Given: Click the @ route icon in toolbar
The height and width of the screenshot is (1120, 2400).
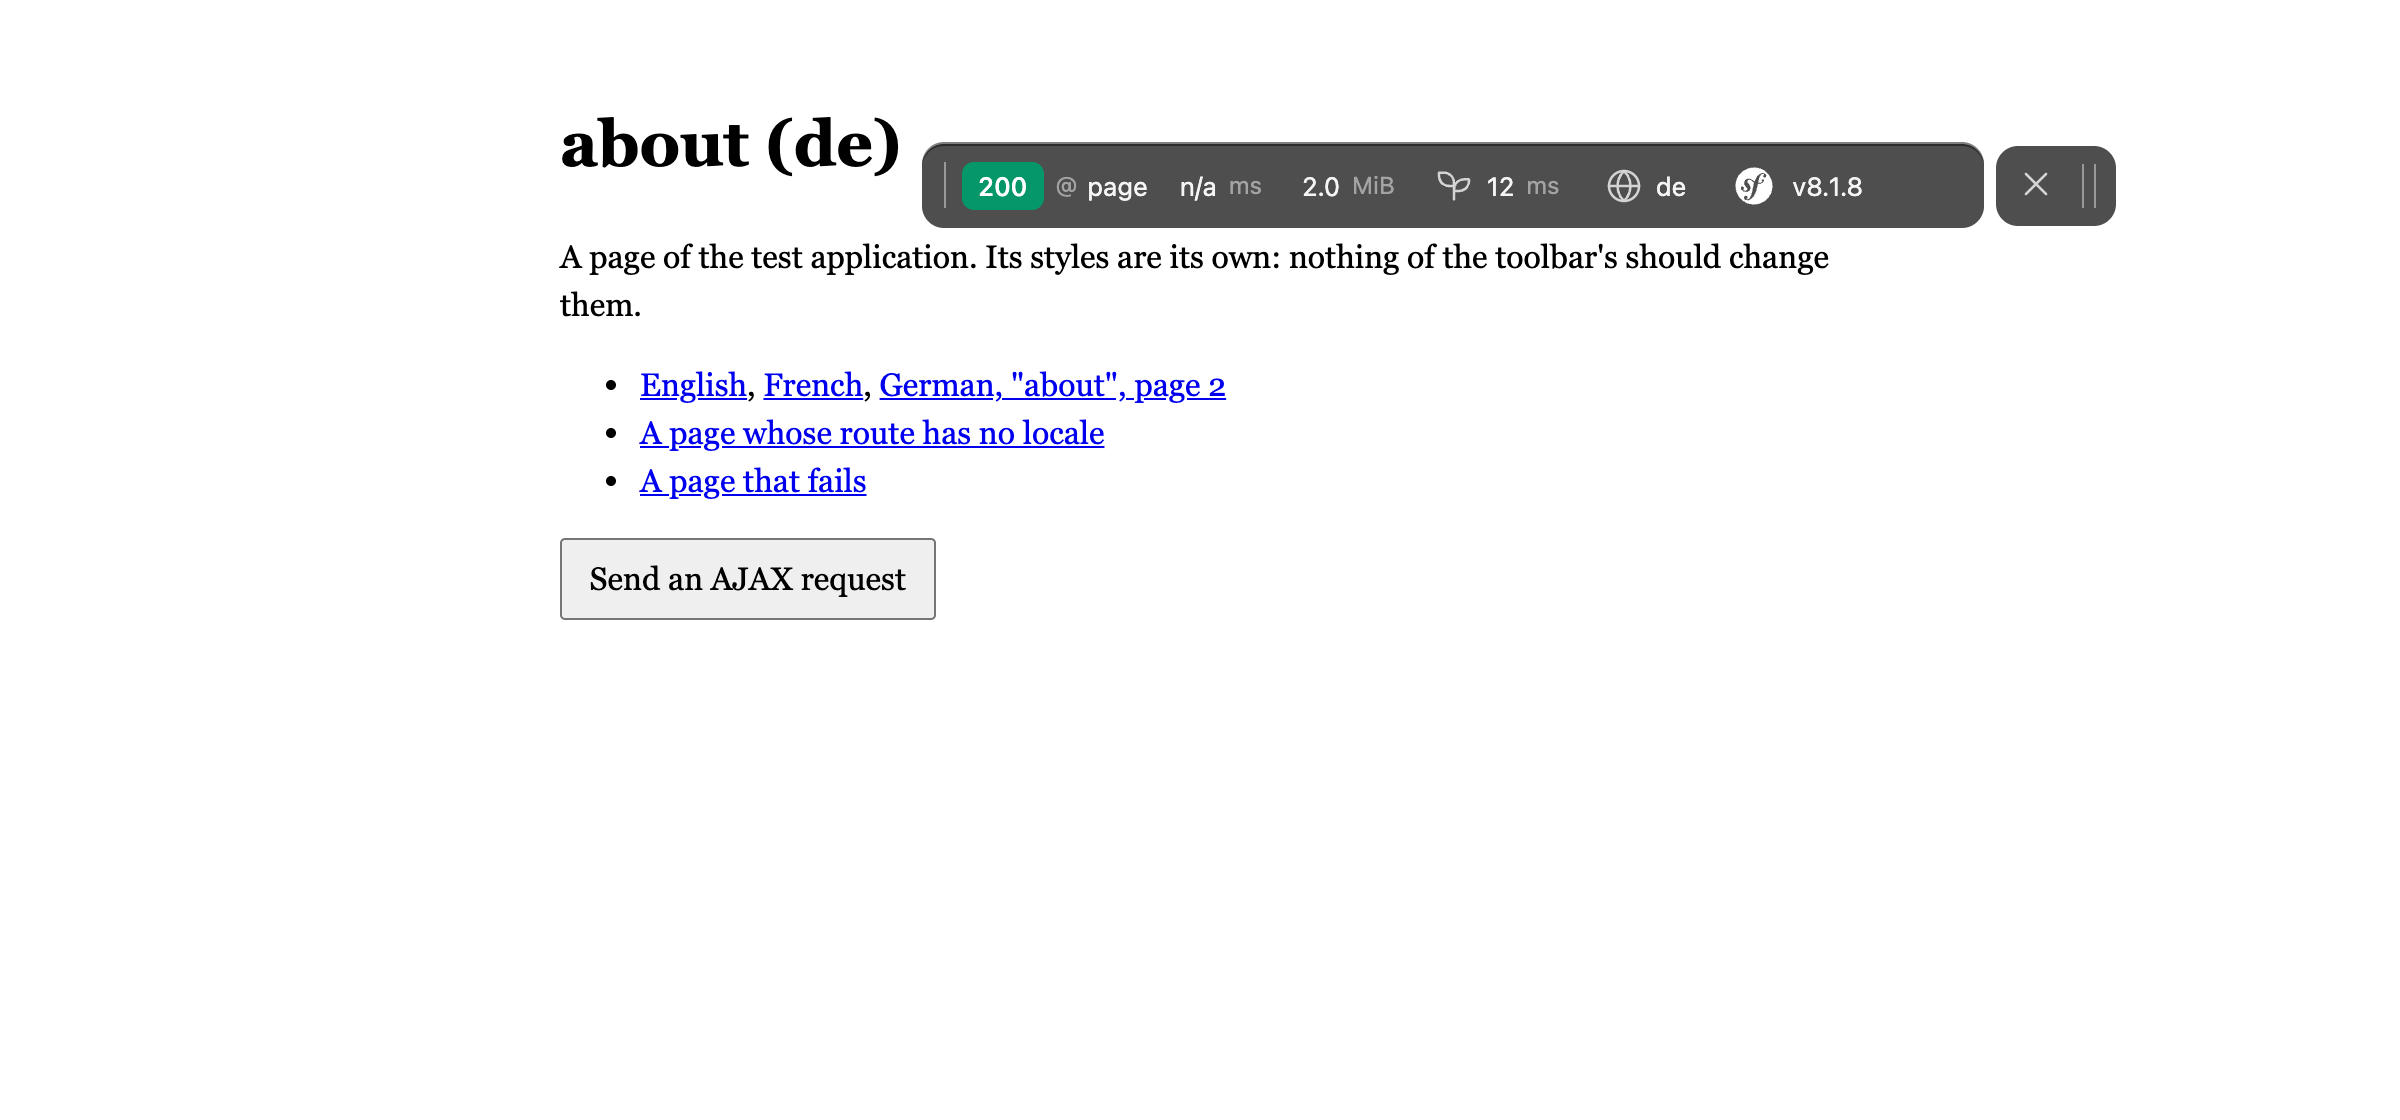Looking at the screenshot, I should [1066, 186].
